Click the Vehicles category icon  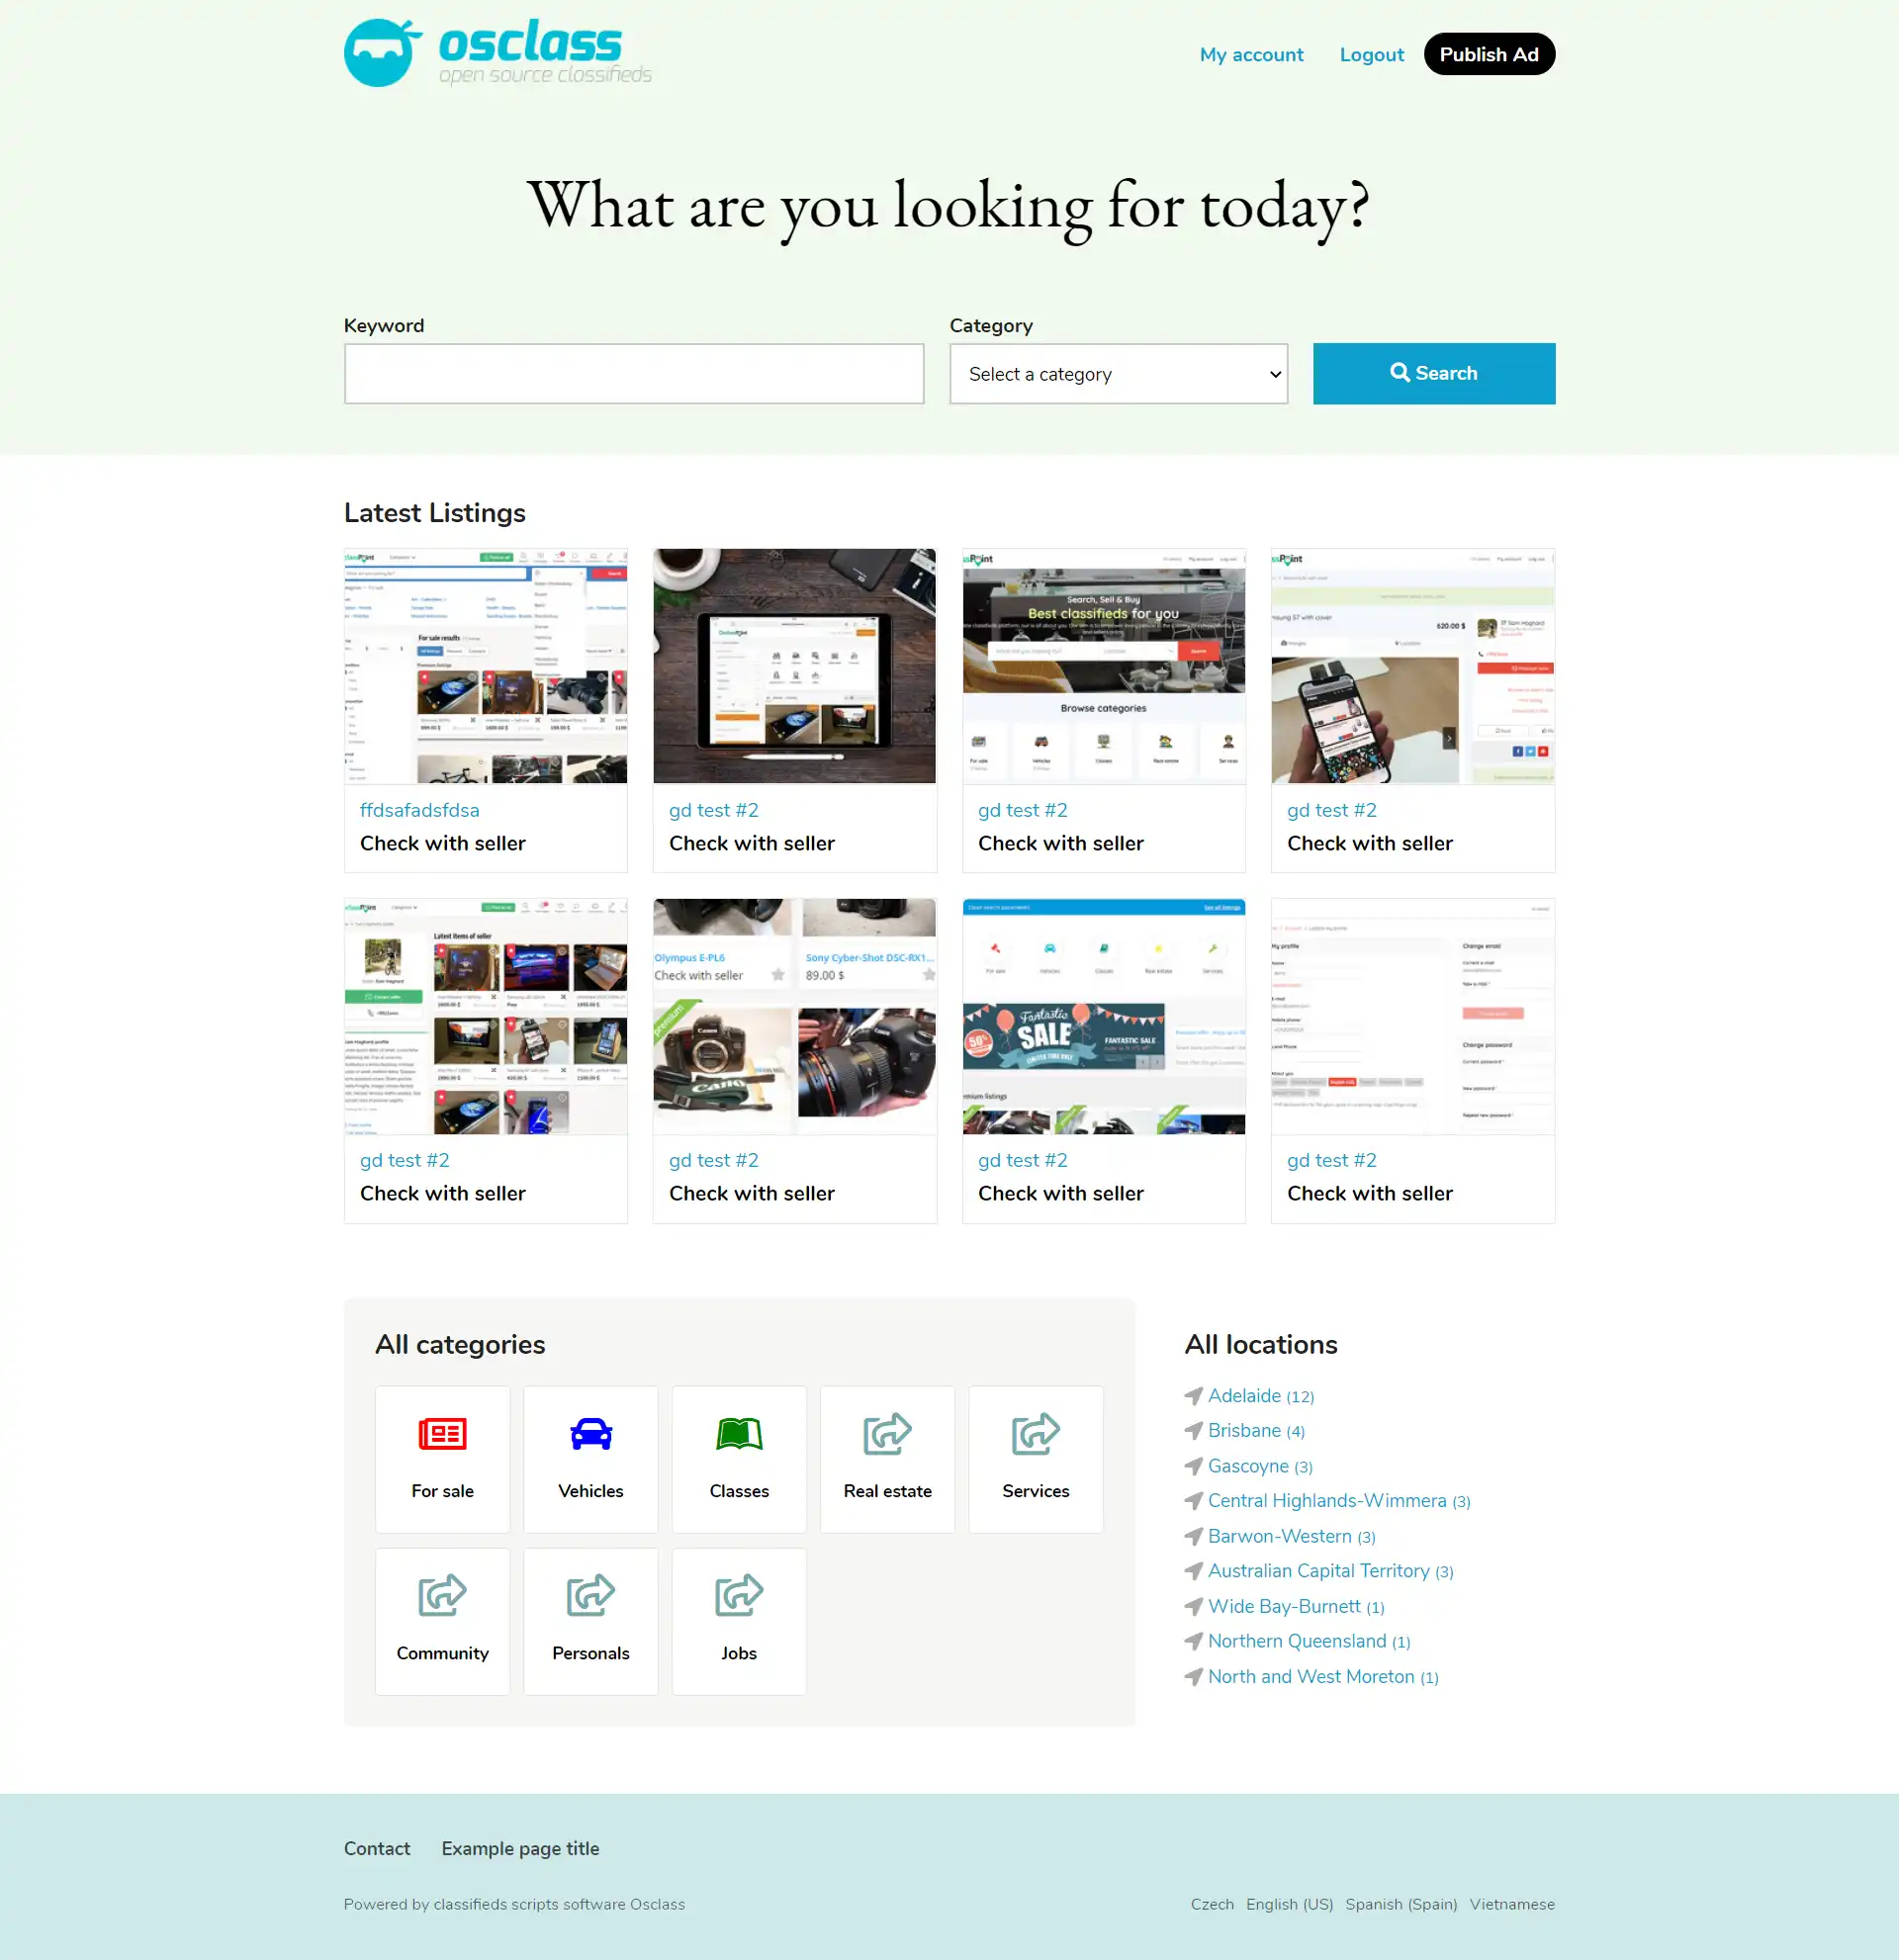(589, 1435)
